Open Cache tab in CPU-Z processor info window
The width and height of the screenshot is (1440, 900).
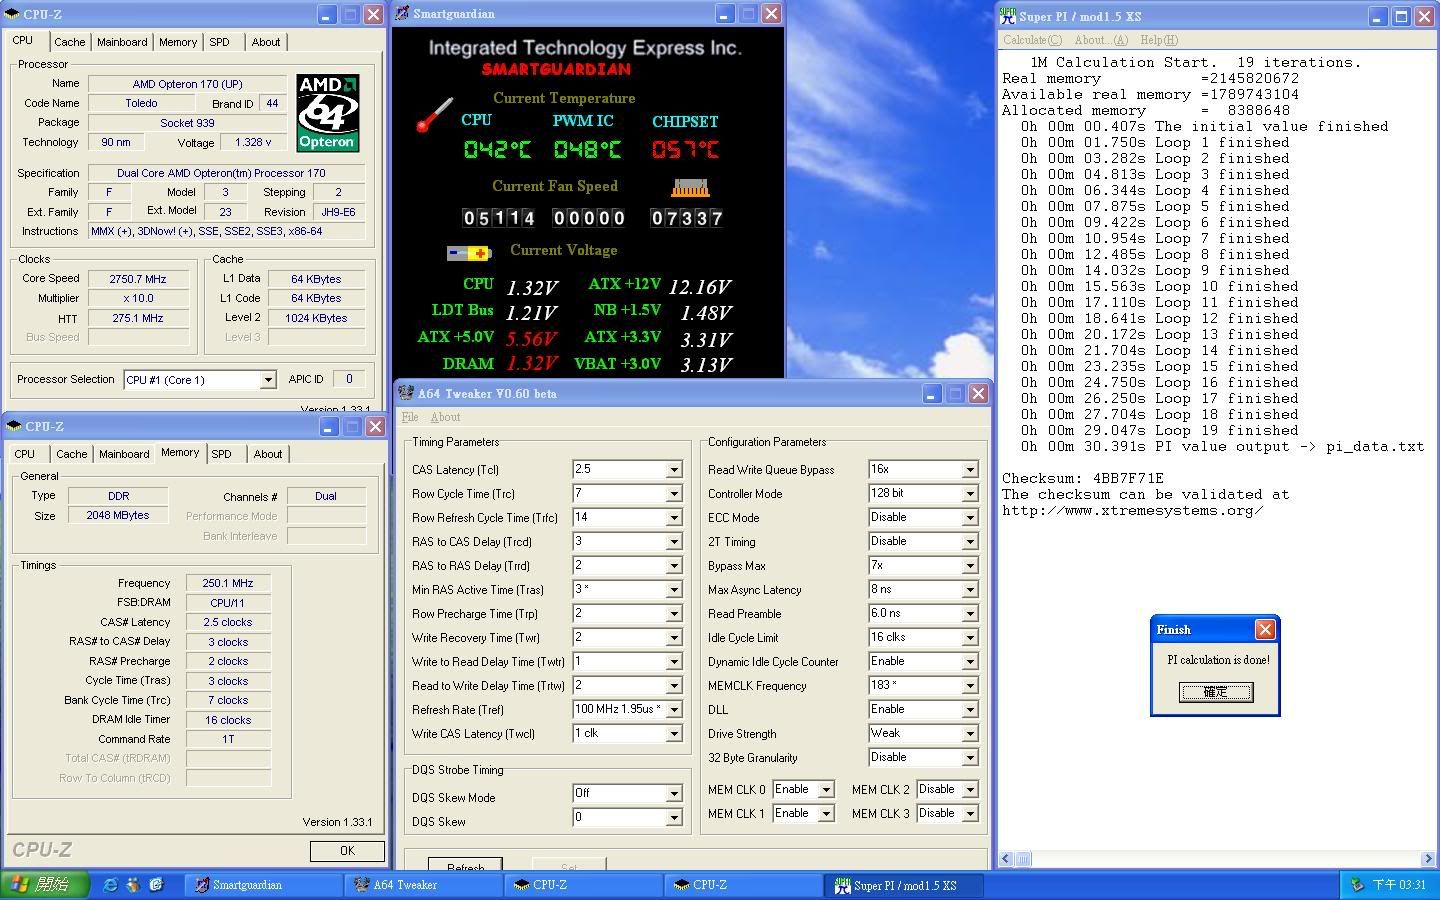[69, 42]
